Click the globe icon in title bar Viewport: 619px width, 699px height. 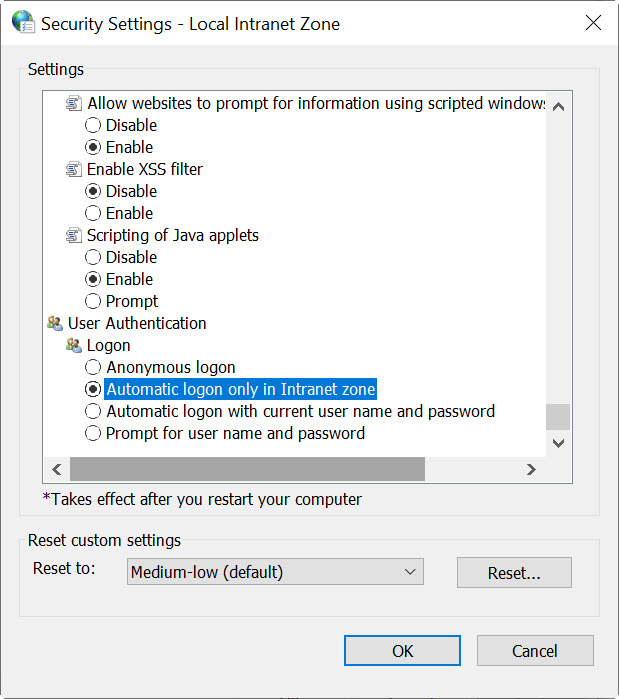[x=23, y=22]
